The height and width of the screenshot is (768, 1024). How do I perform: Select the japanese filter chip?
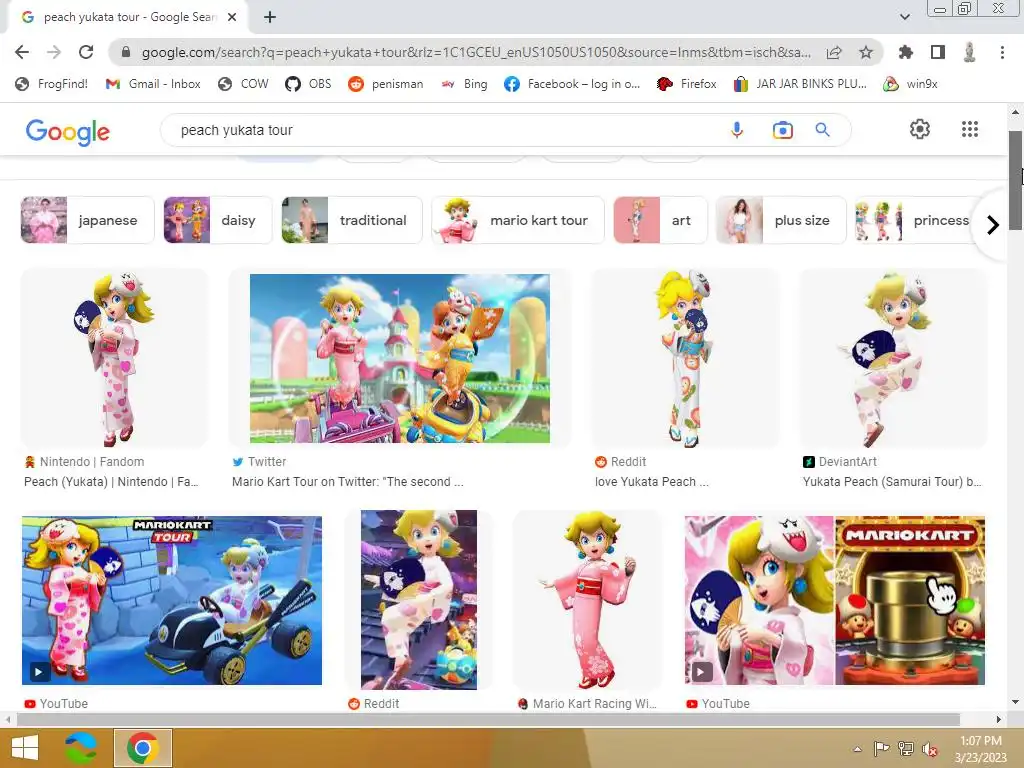pos(88,220)
